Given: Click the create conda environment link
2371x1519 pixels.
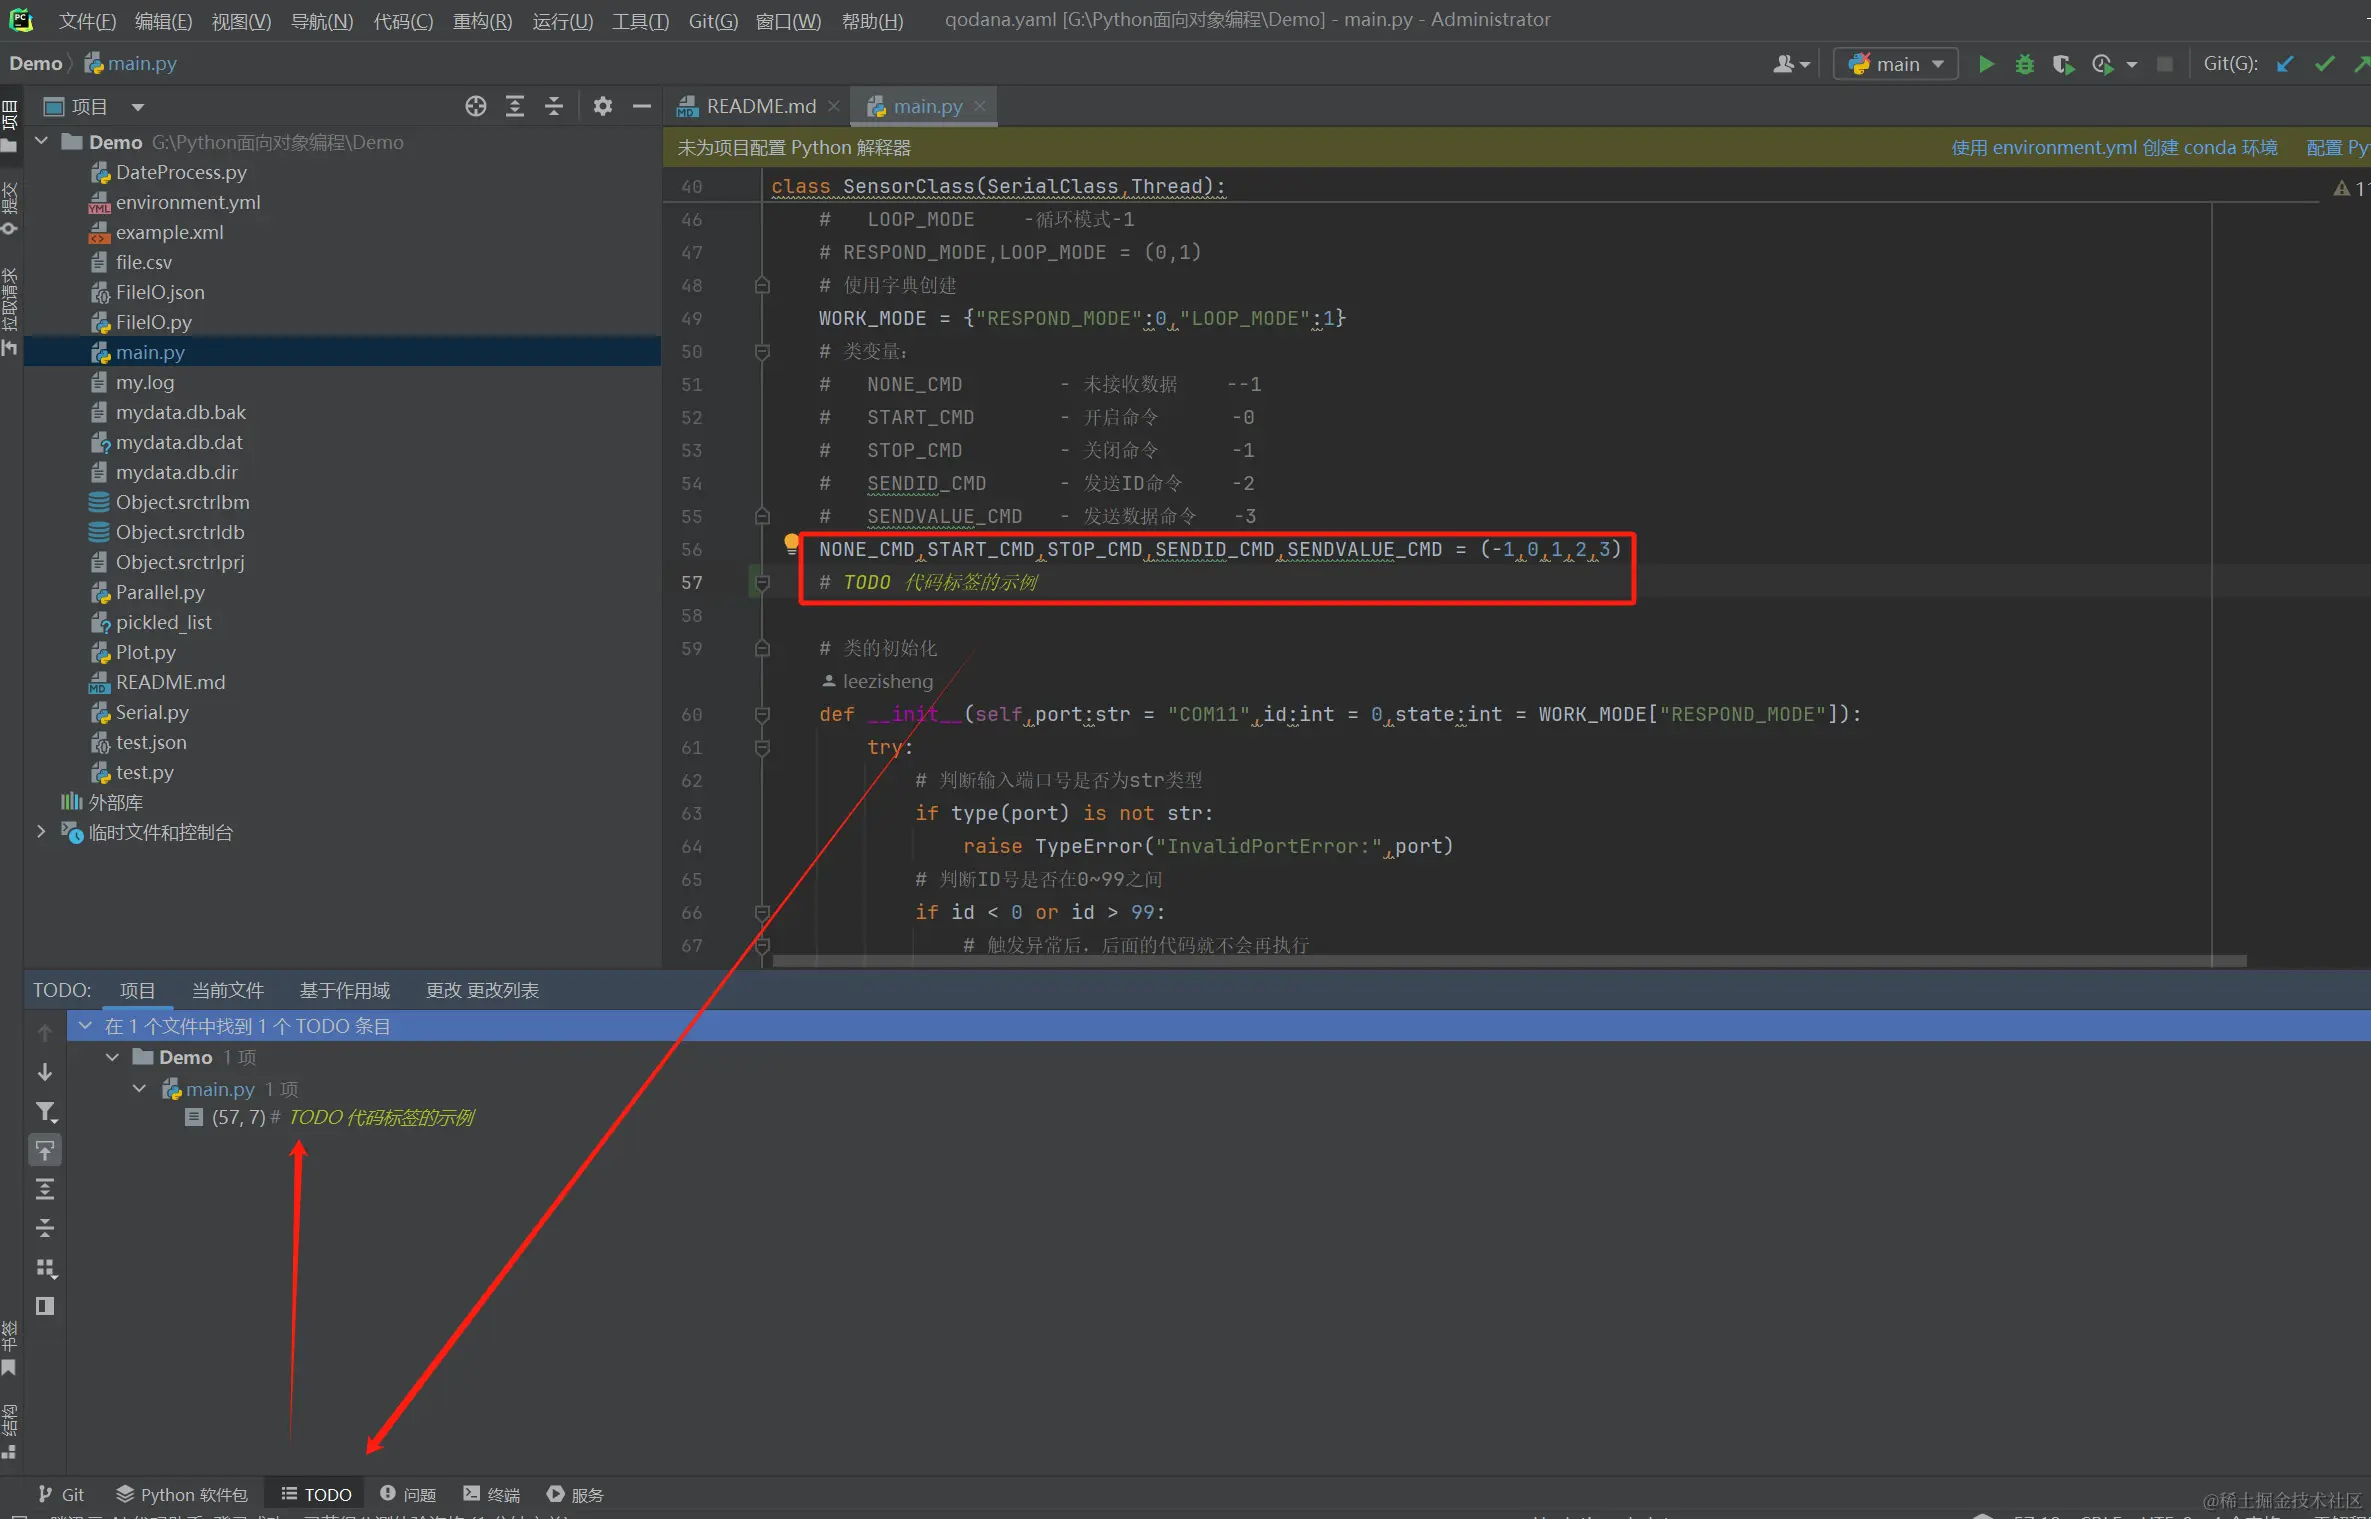Looking at the screenshot, I should (2114, 148).
